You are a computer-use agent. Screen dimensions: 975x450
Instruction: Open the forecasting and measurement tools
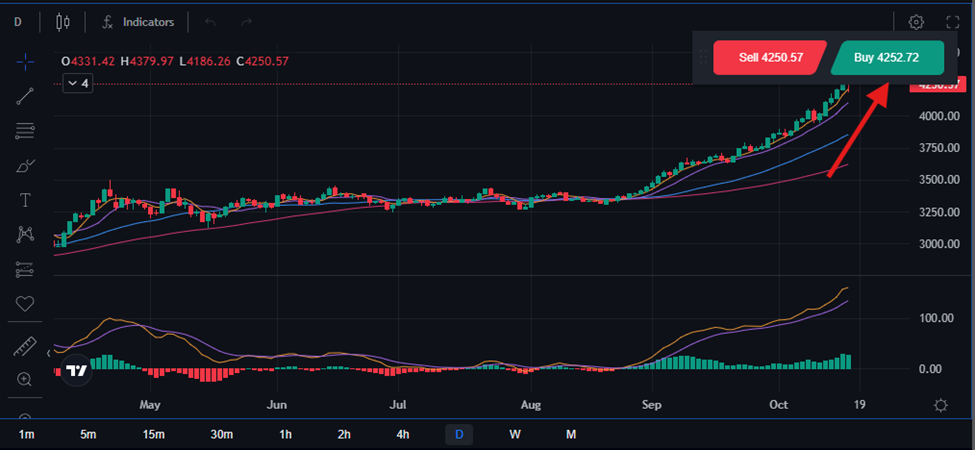(25, 269)
